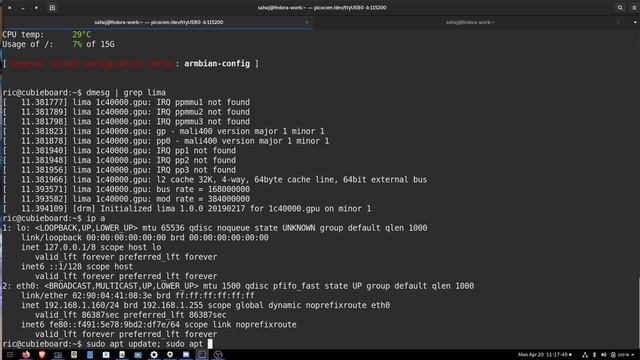Viewport: 640px width, 360px height.
Task: Launch Firefox from the taskbar
Action: coord(26,355)
